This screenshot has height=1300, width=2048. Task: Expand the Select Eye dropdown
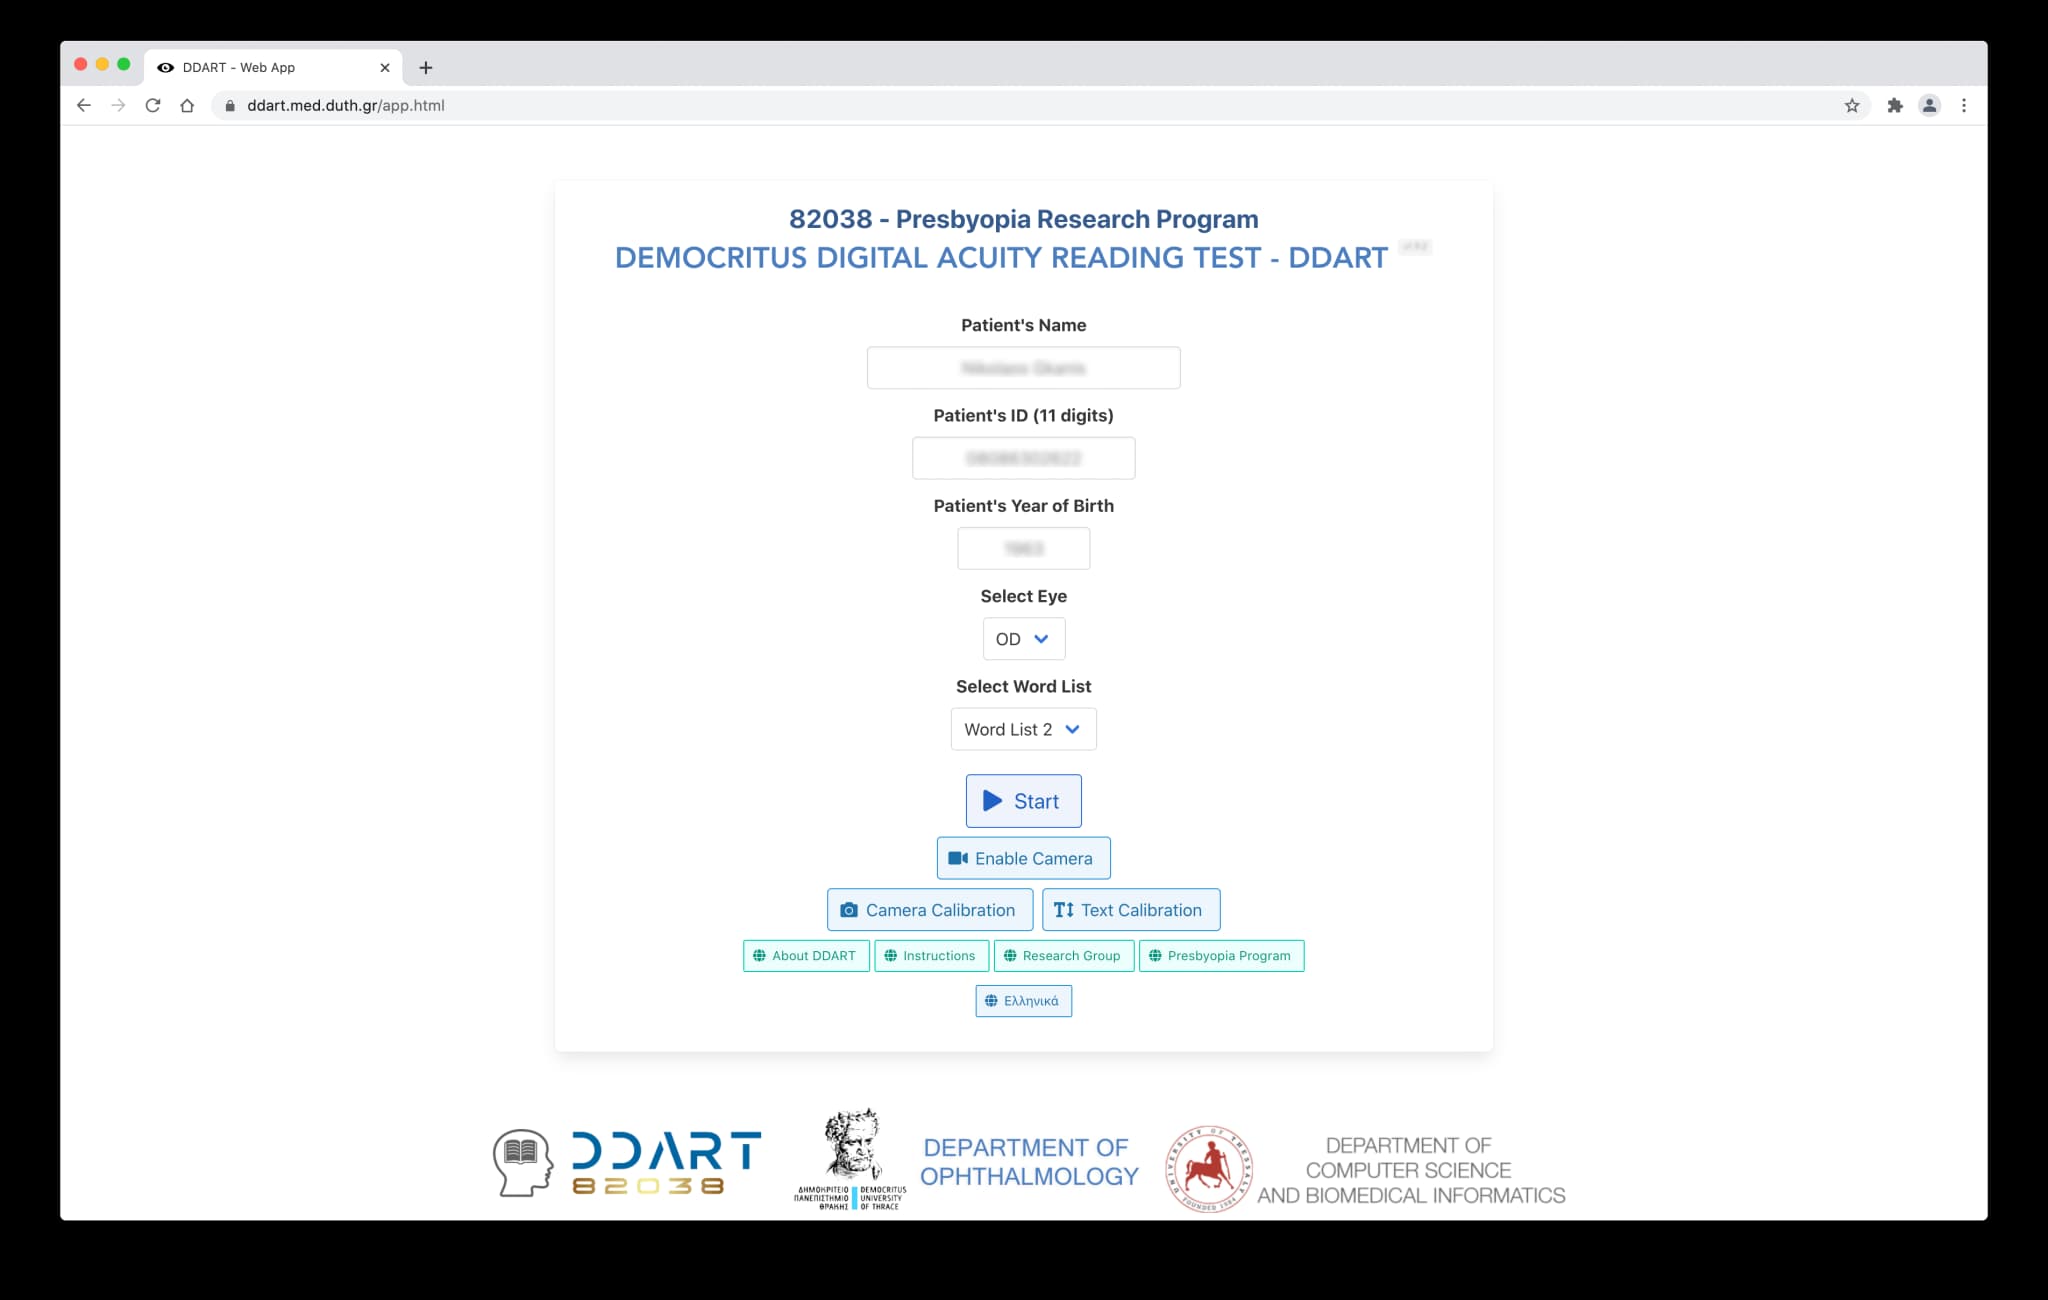click(1023, 639)
